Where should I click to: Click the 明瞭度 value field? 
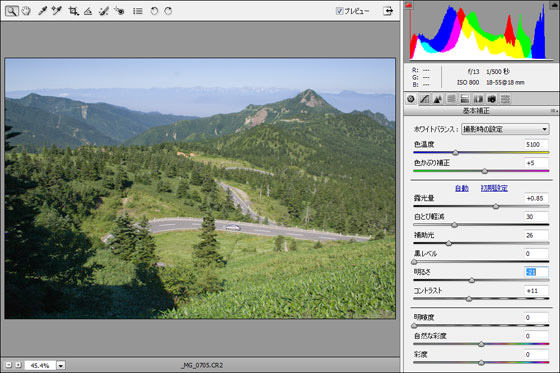536,318
